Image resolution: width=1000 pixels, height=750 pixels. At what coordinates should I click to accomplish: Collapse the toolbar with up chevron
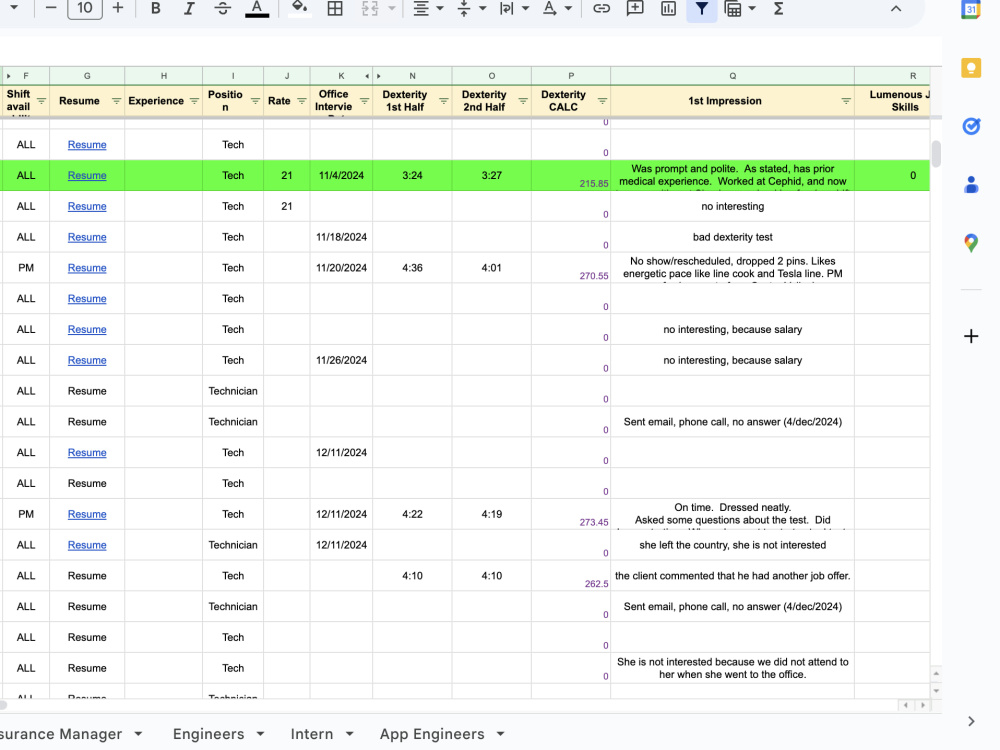tap(896, 8)
